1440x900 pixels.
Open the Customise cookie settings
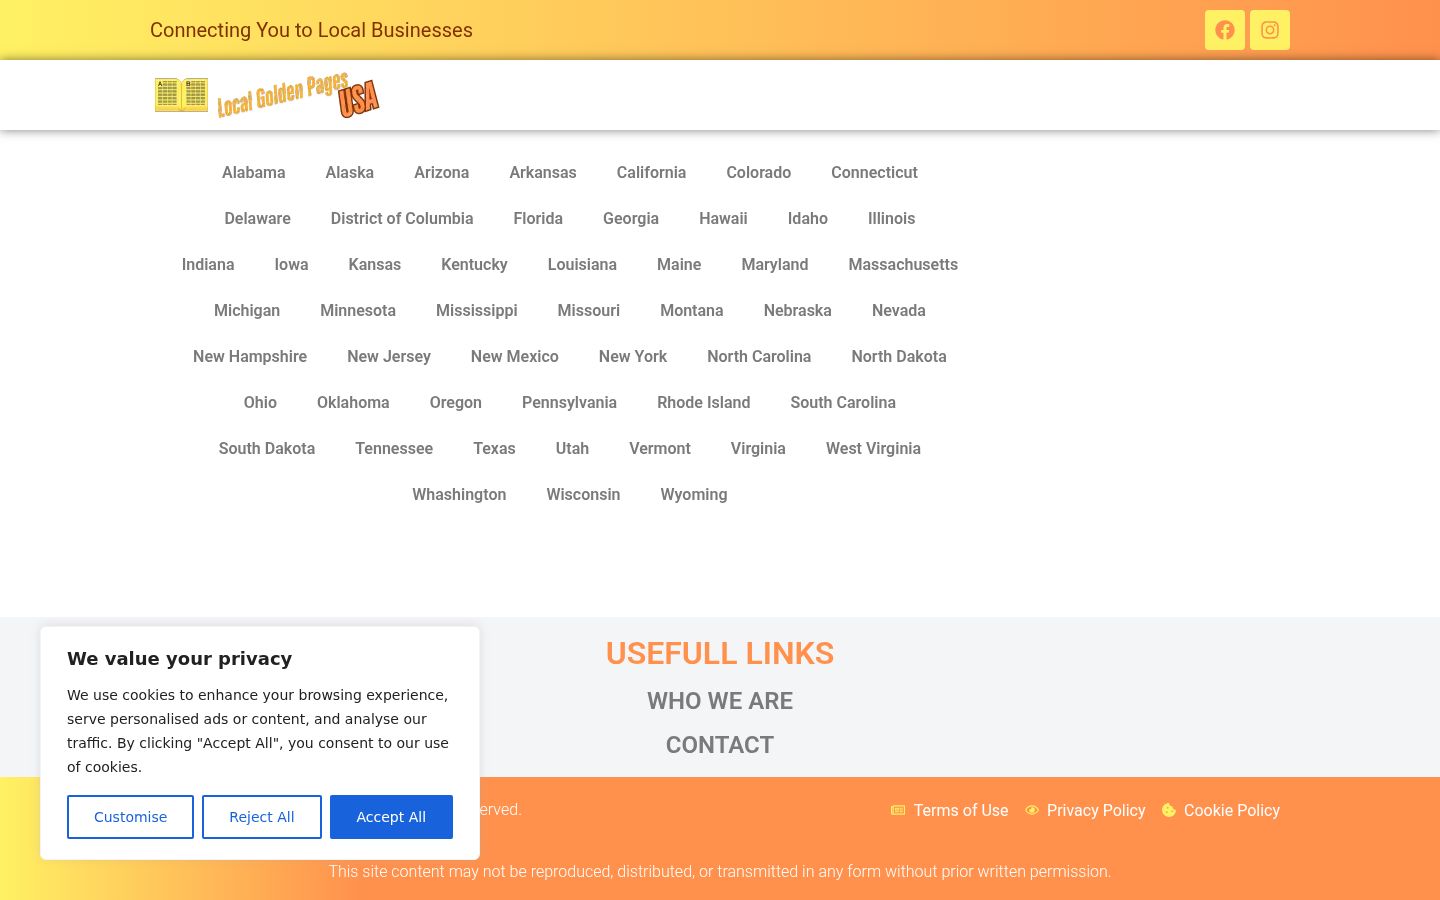point(130,817)
